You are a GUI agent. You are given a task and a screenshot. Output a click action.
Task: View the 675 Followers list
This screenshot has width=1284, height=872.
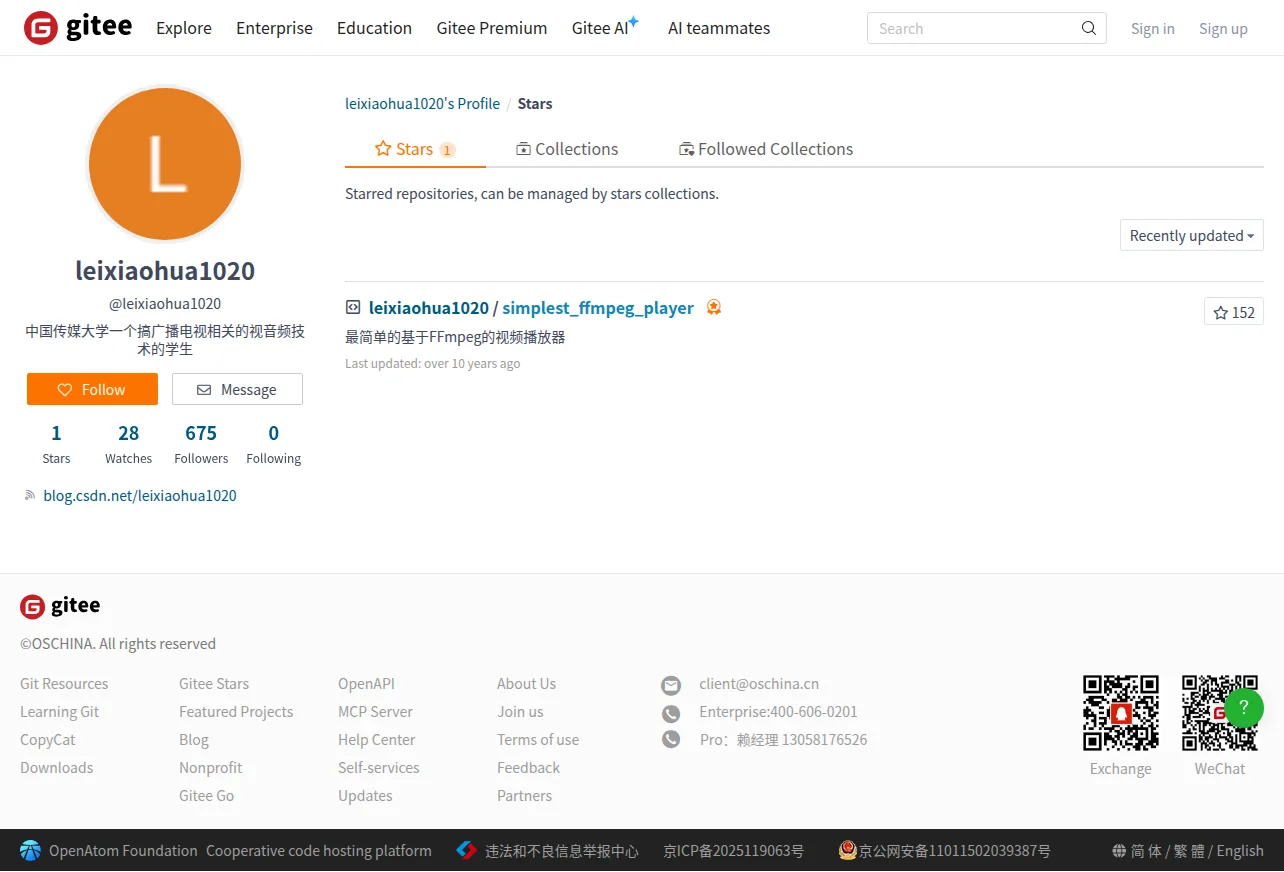(201, 444)
